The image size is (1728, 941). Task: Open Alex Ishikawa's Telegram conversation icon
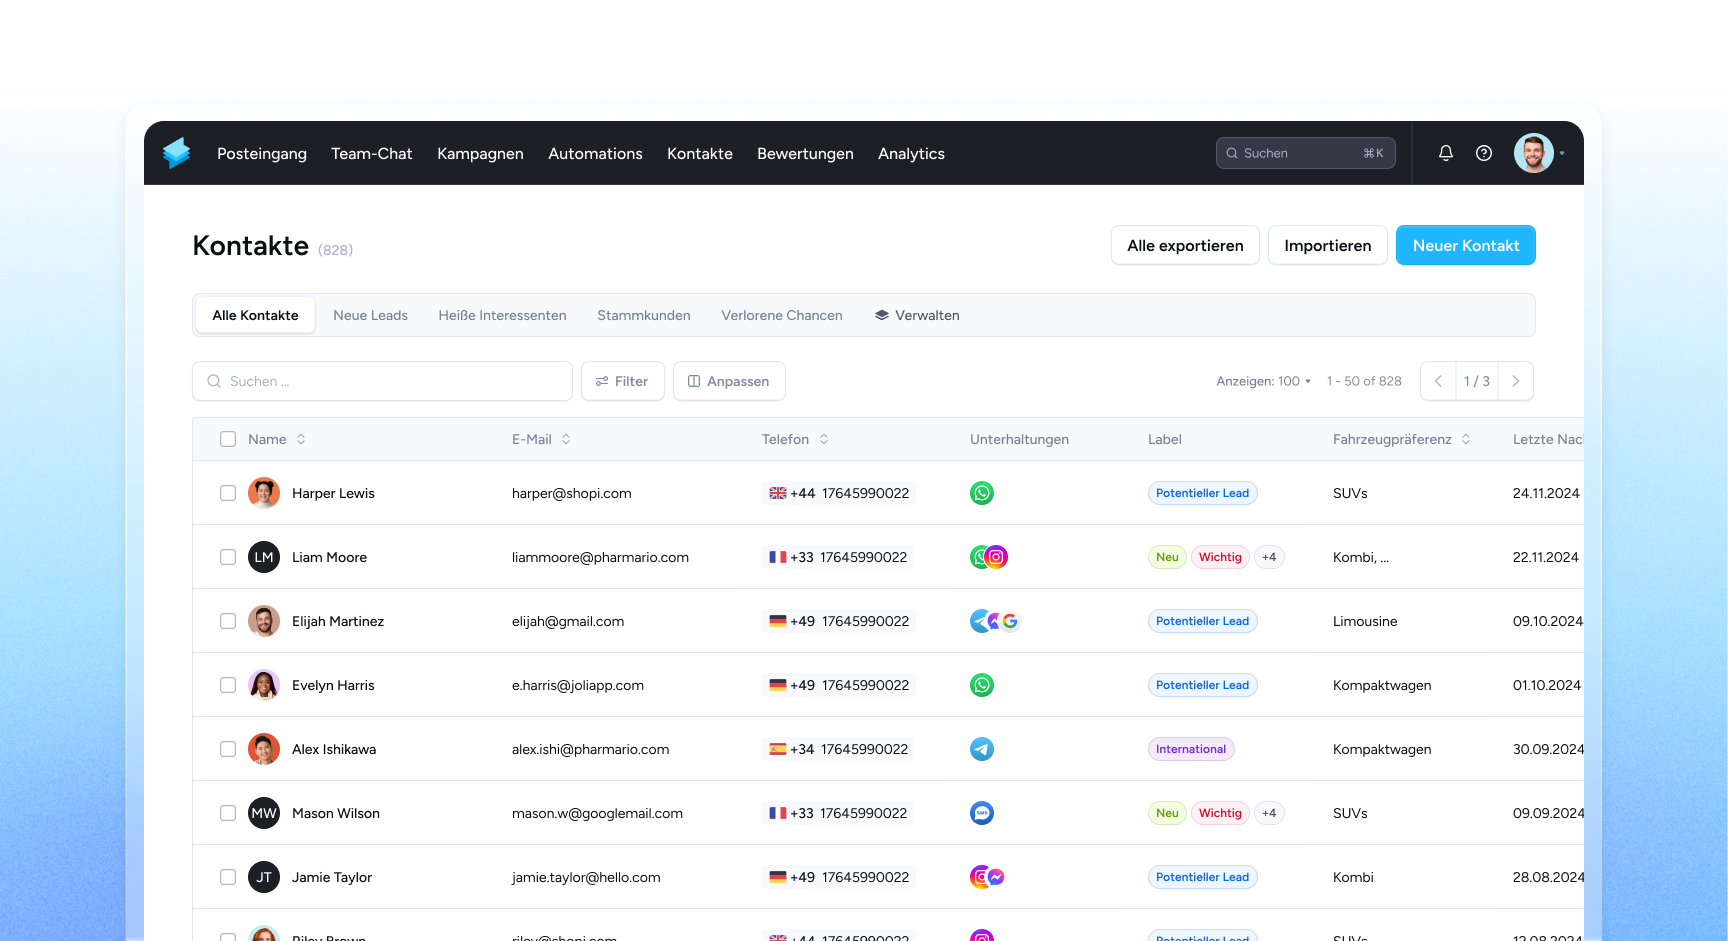point(982,749)
